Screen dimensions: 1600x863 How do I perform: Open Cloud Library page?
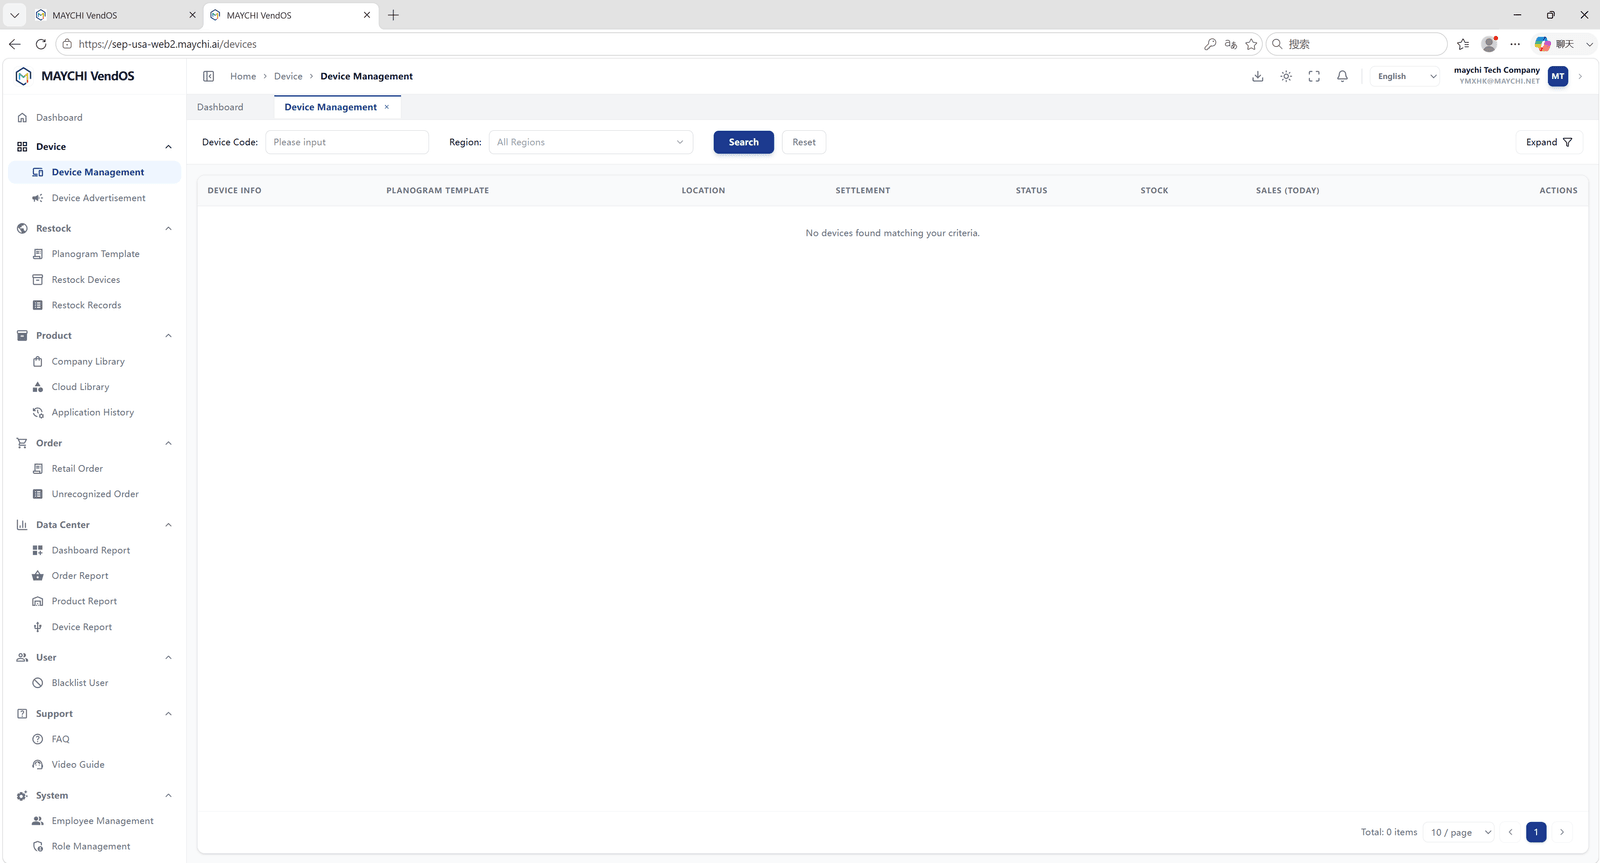coord(94,387)
